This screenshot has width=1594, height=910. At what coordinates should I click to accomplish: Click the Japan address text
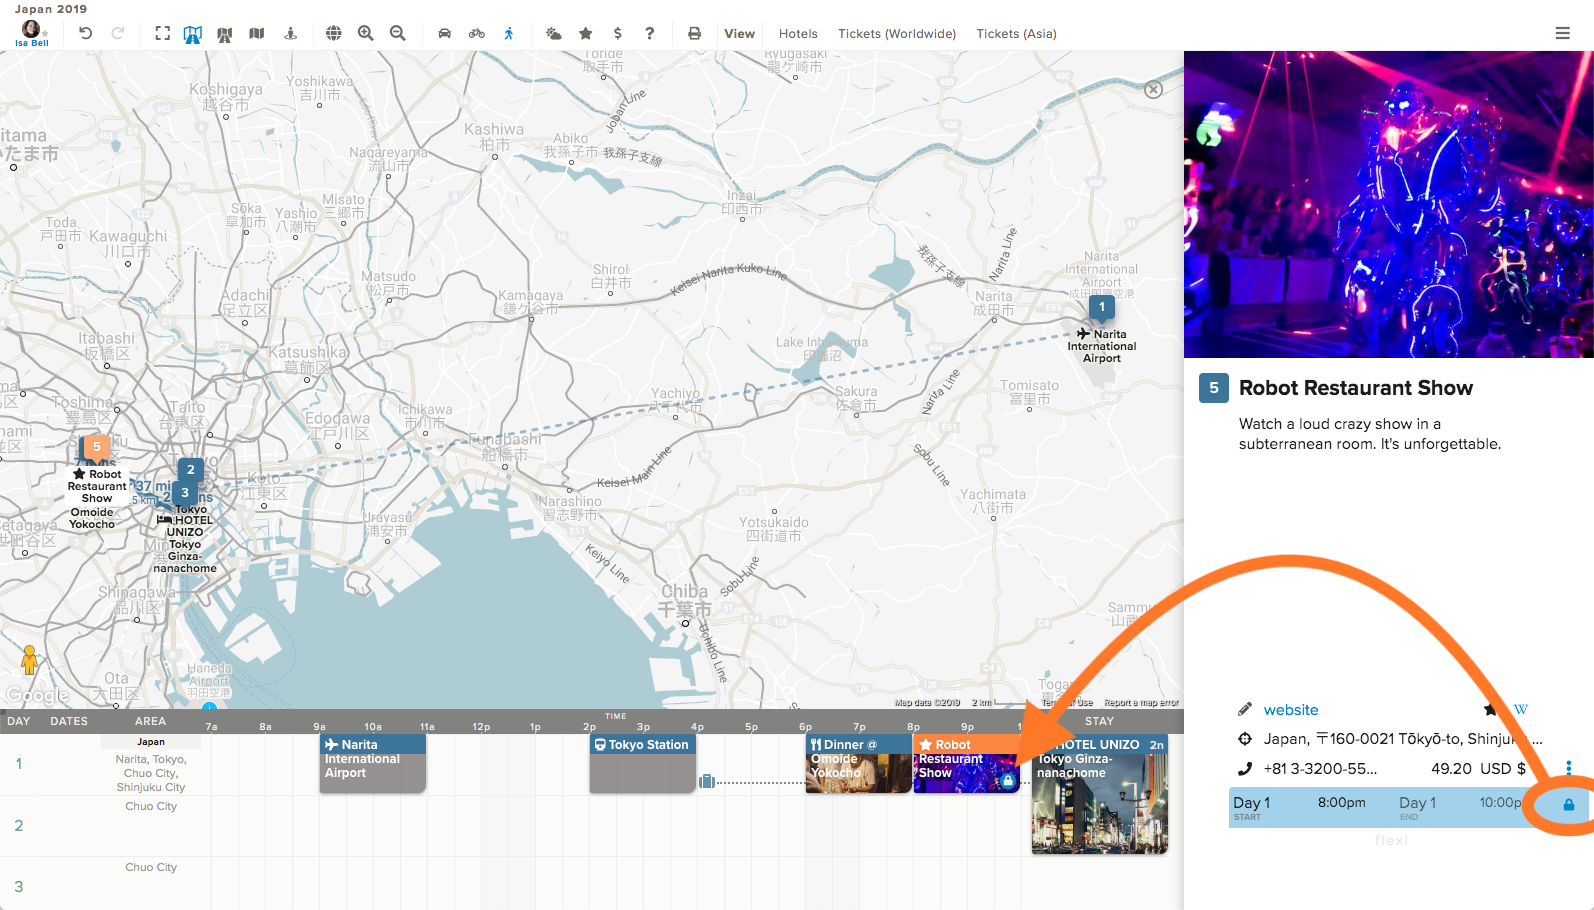pos(1403,739)
